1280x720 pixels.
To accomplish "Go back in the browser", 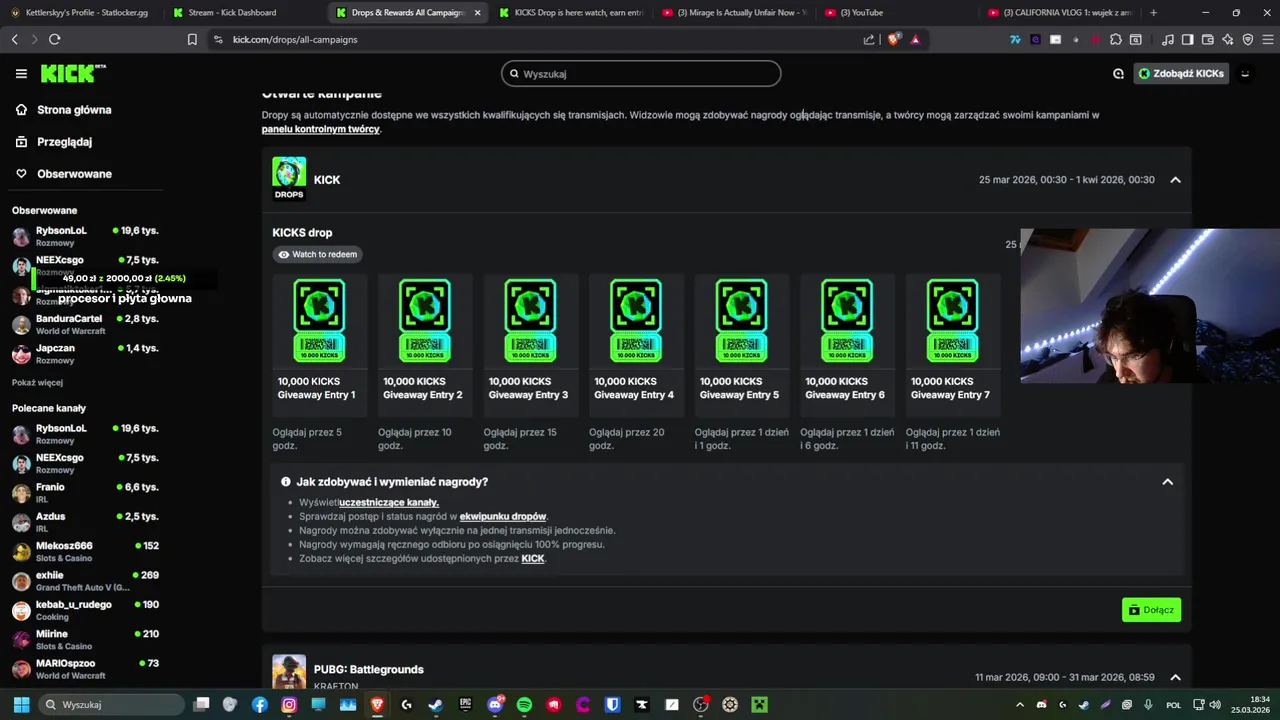I will pos(14,39).
